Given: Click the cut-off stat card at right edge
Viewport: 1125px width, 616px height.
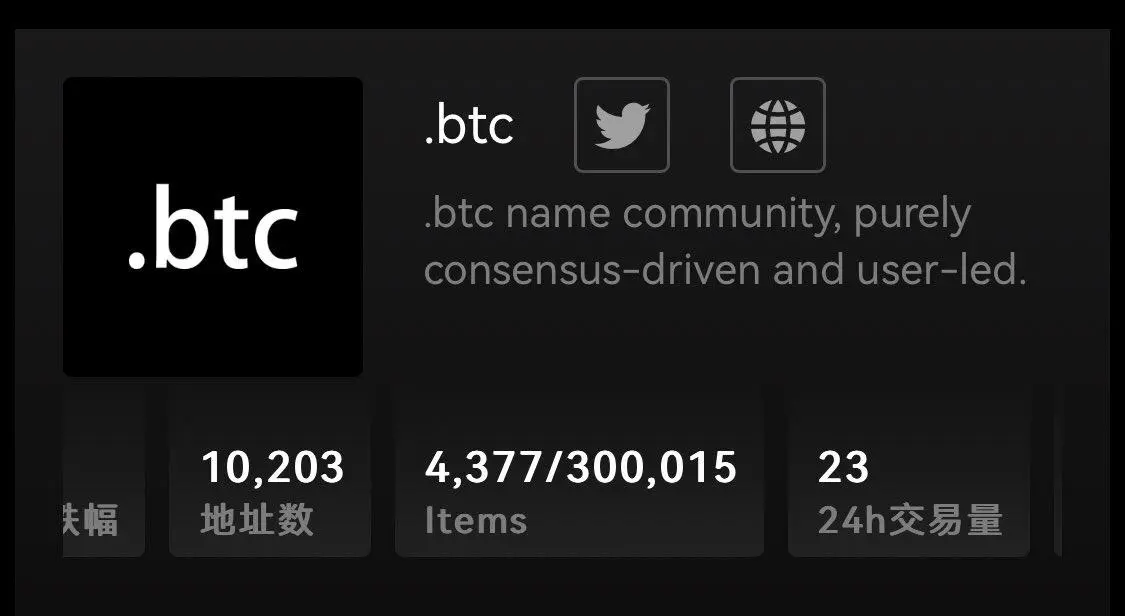Looking at the screenshot, I should [x=1059, y=470].
